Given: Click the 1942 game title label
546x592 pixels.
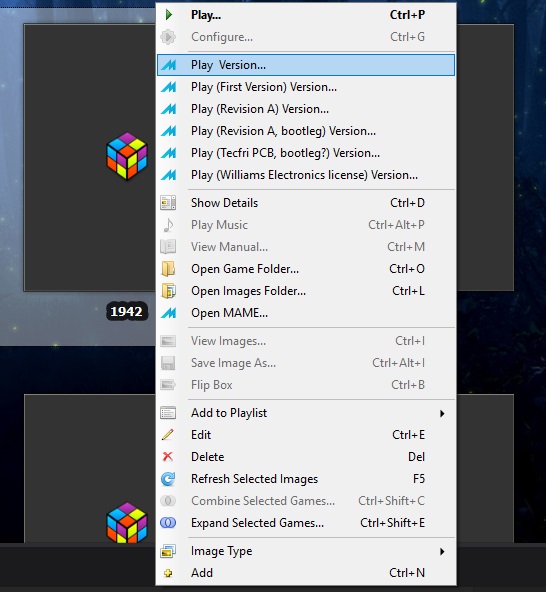Looking at the screenshot, I should click(126, 311).
